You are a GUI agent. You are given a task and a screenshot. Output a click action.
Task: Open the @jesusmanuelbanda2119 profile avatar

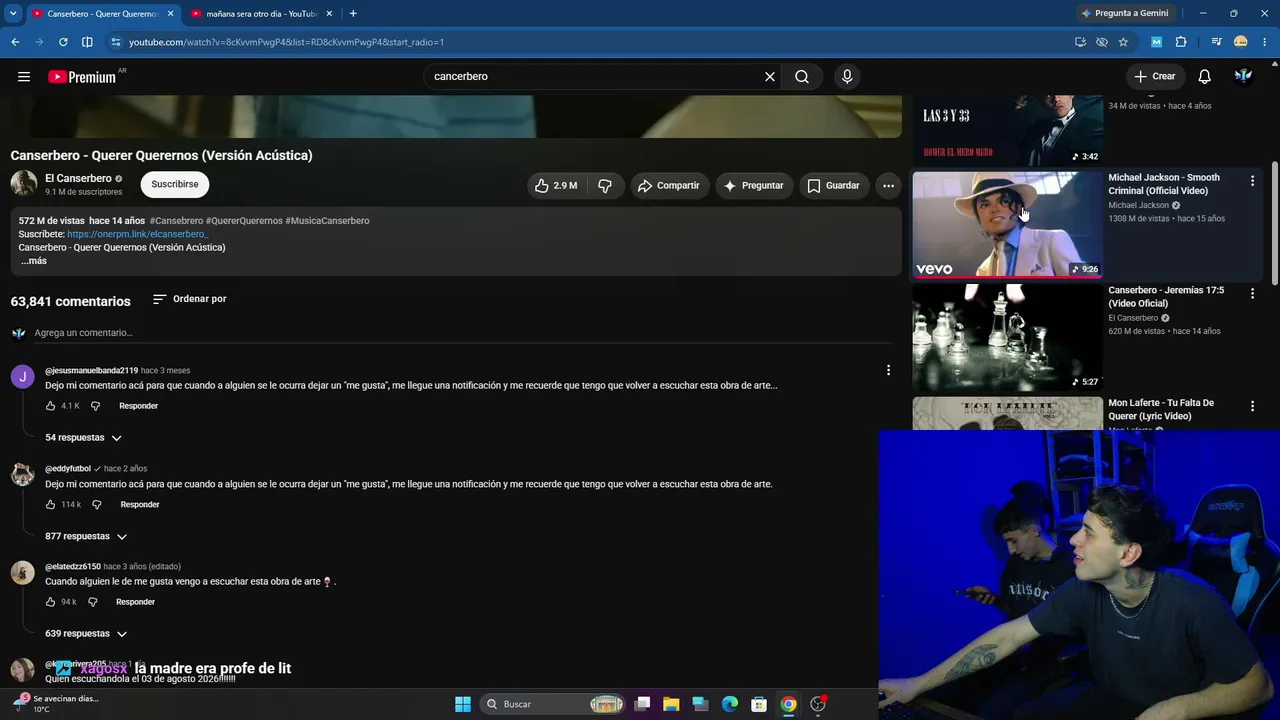point(22,376)
